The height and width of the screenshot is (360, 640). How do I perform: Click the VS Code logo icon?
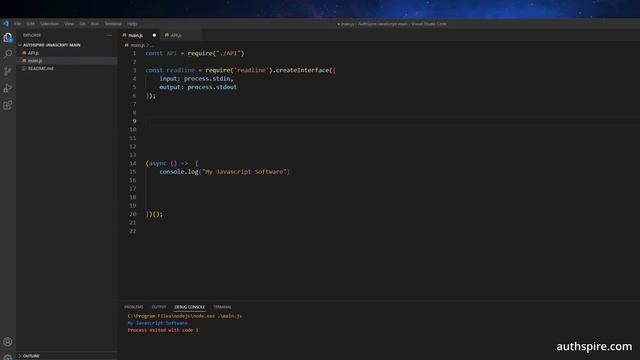pos(6,24)
